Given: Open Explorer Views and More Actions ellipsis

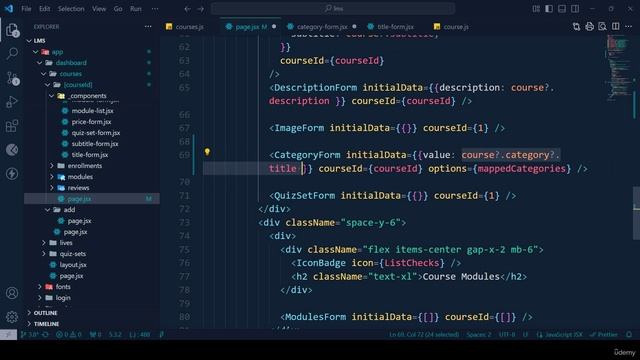Looking at the screenshot, I should (x=148, y=27).
